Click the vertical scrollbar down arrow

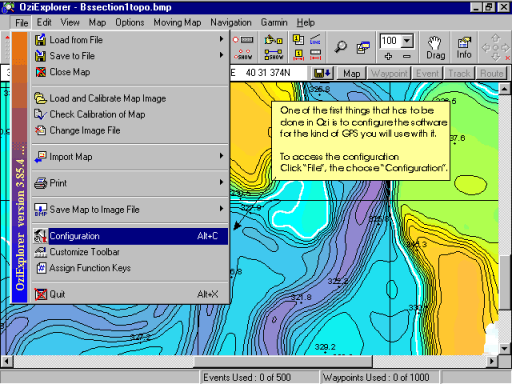[504, 349]
